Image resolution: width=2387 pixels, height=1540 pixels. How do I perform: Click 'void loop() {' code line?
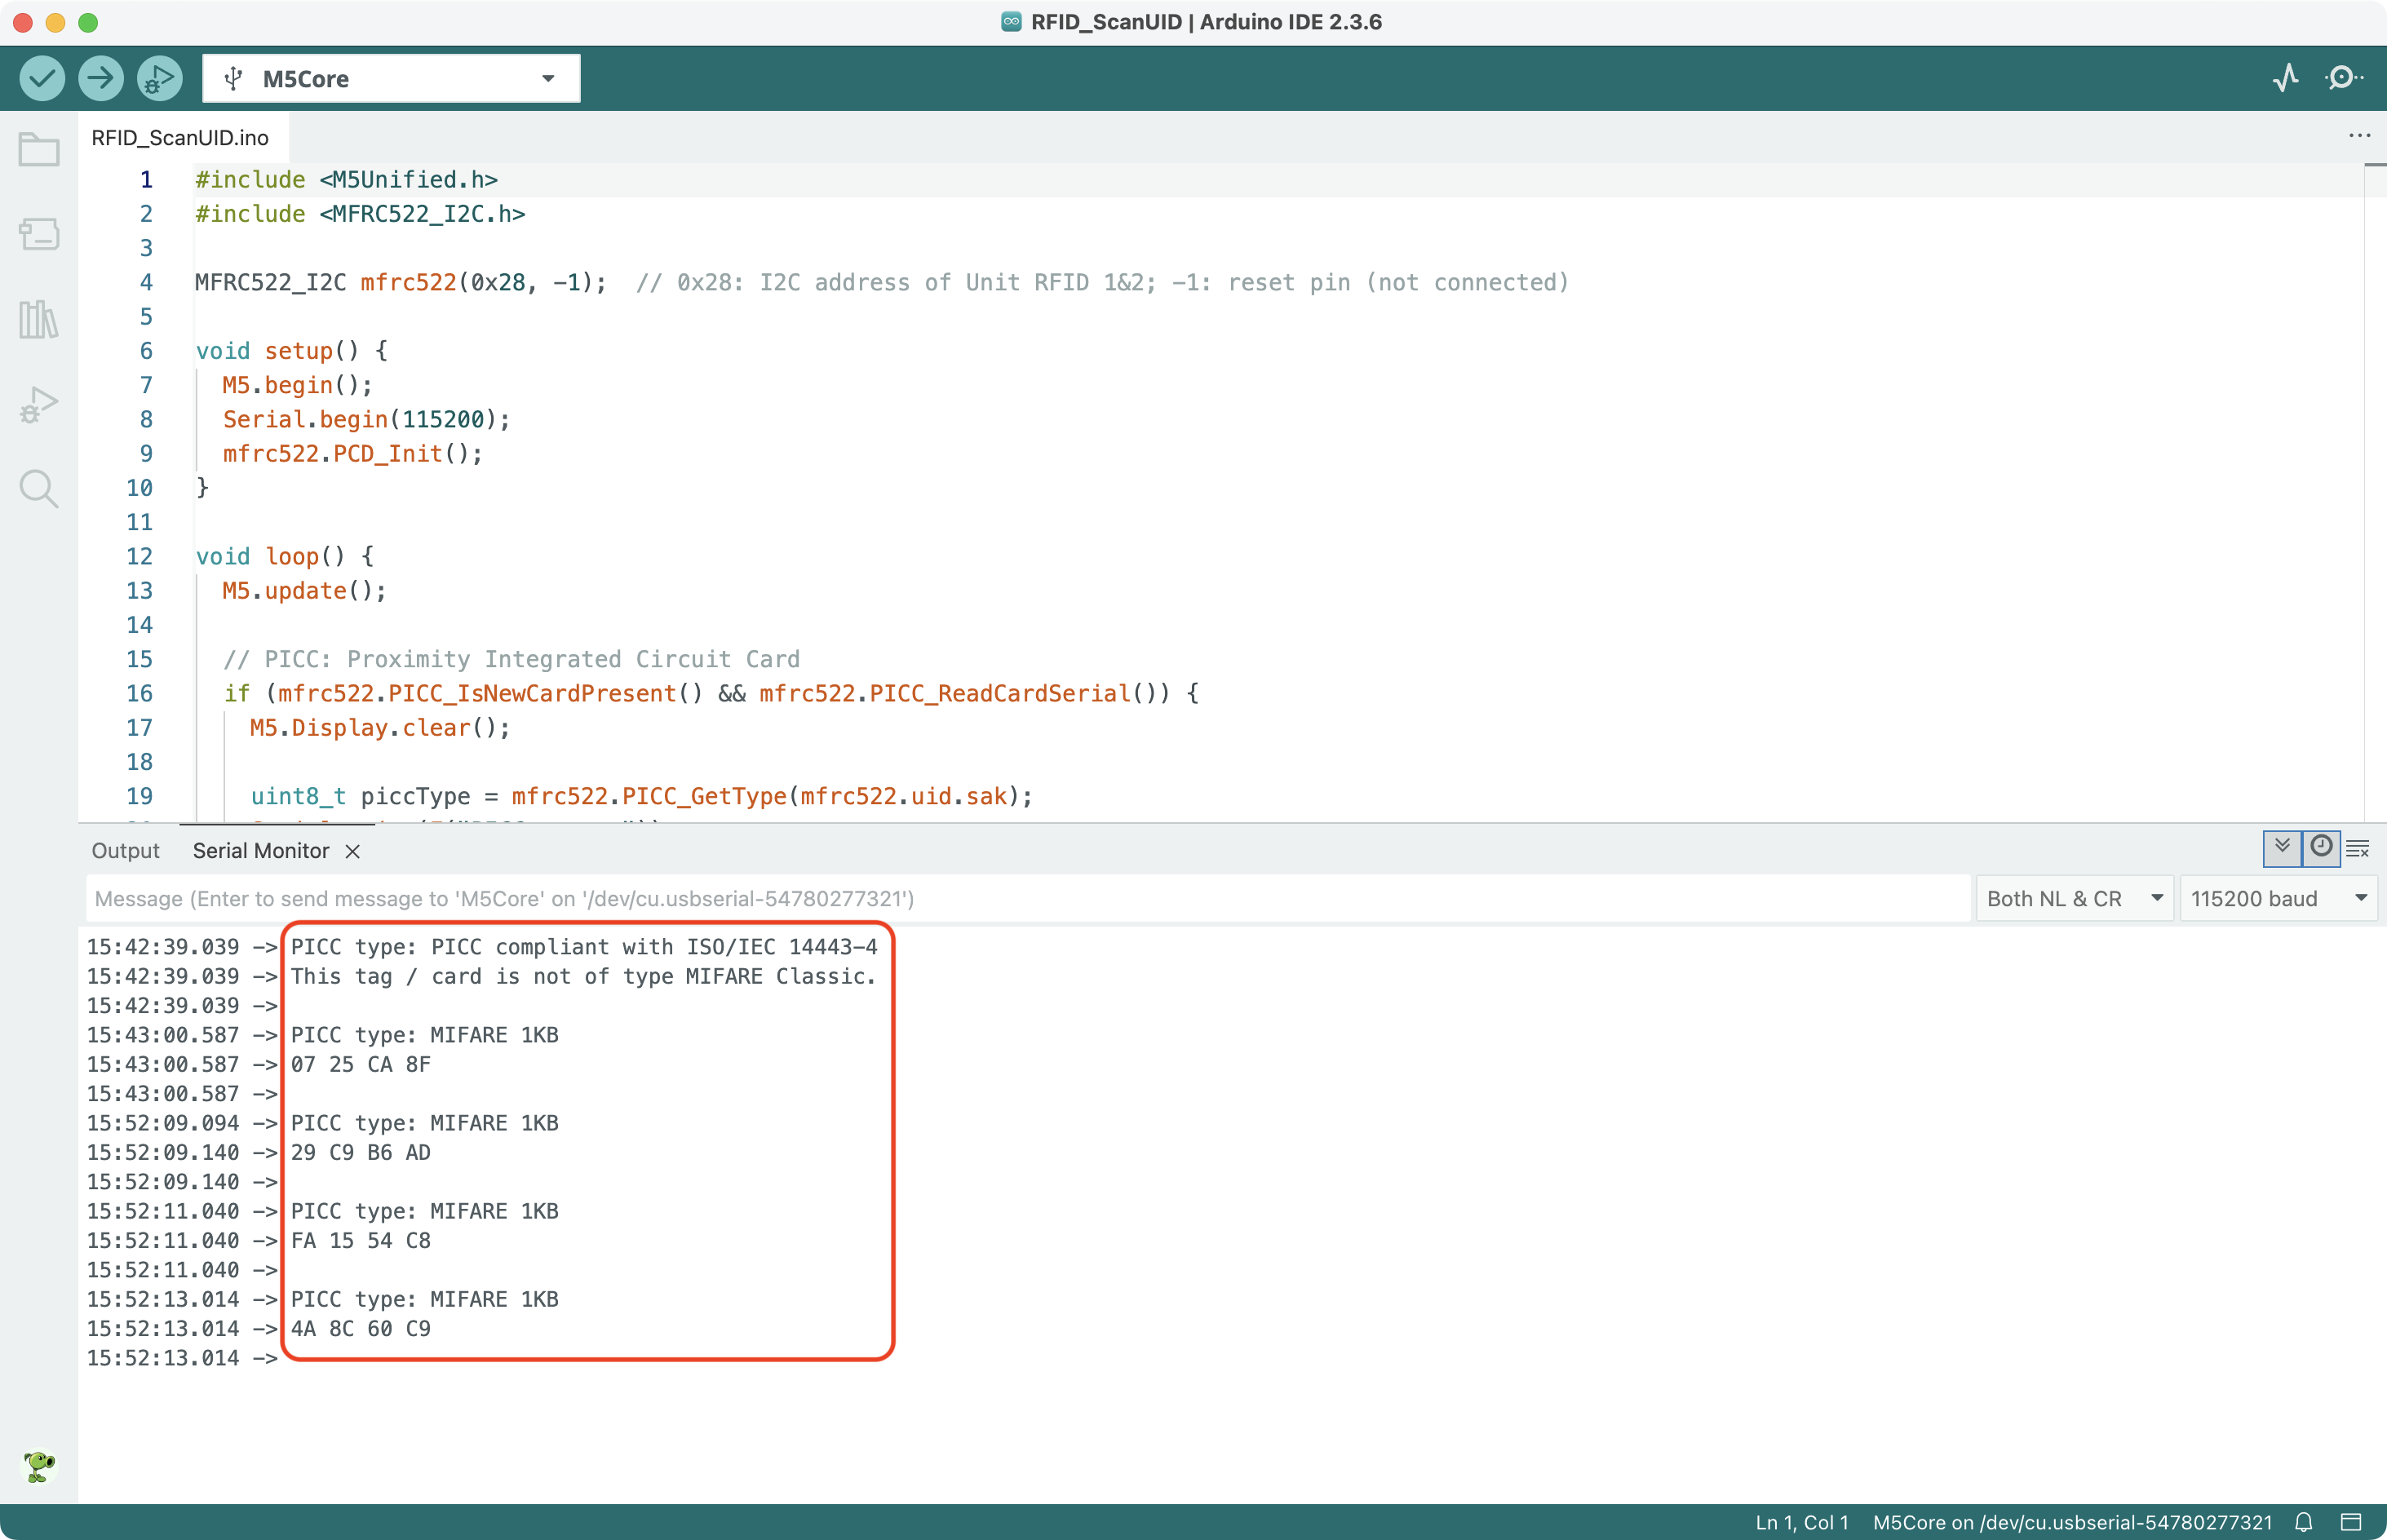[x=285, y=556]
